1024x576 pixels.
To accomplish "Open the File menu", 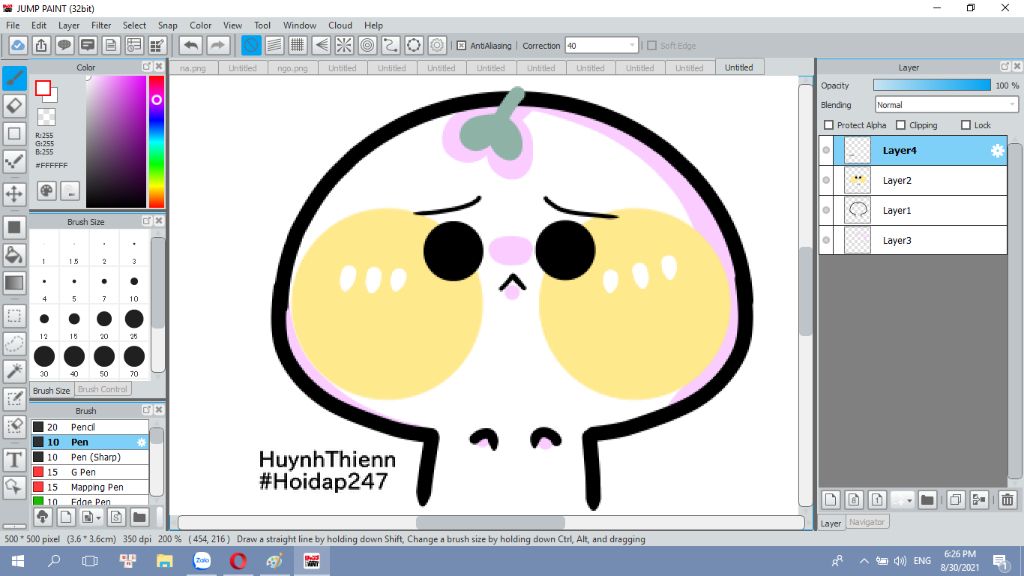I will [x=13, y=25].
